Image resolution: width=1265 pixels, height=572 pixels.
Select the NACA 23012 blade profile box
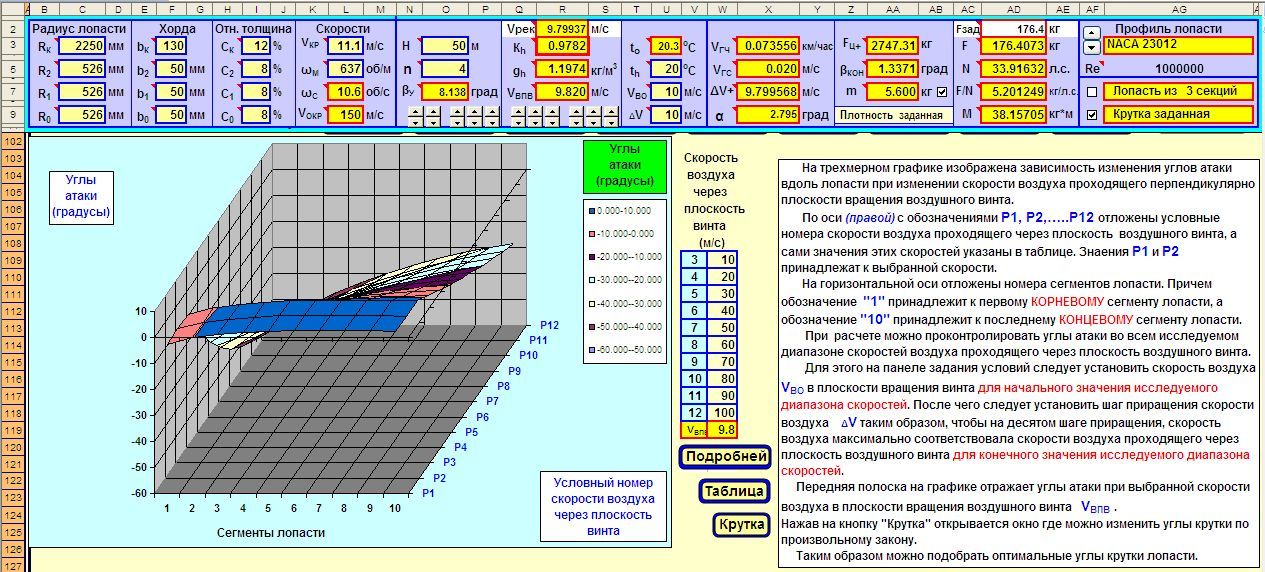click(x=1178, y=46)
